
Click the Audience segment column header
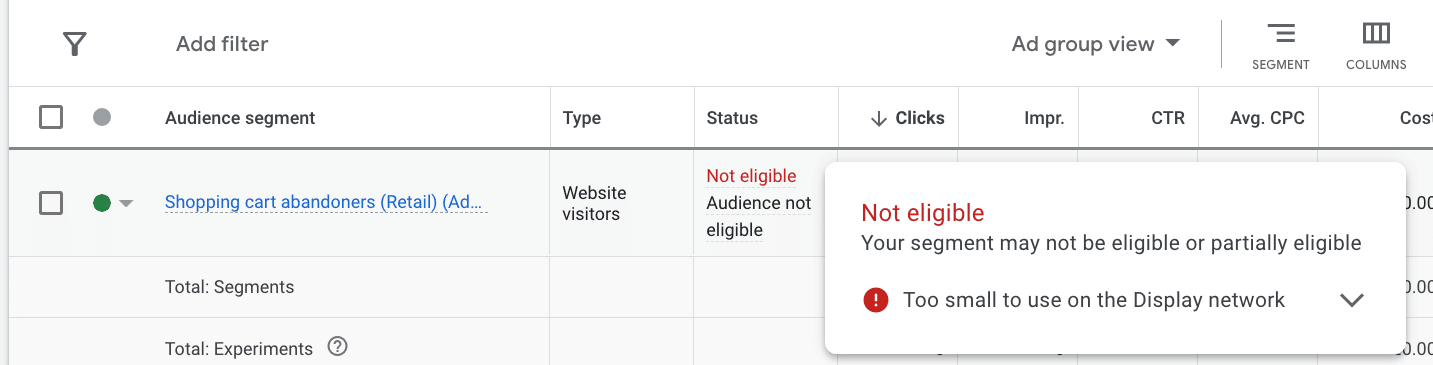(240, 118)
